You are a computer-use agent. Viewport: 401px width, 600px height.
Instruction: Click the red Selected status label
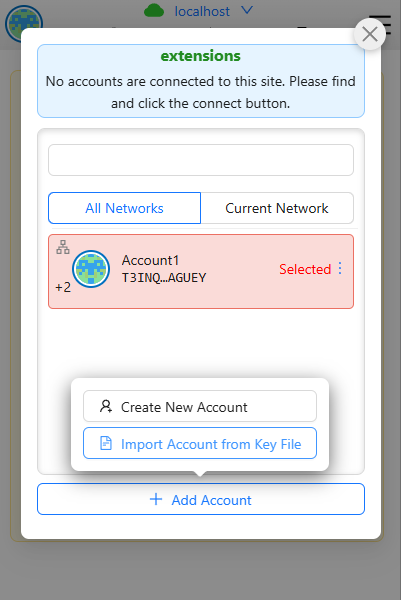point(305,269)
